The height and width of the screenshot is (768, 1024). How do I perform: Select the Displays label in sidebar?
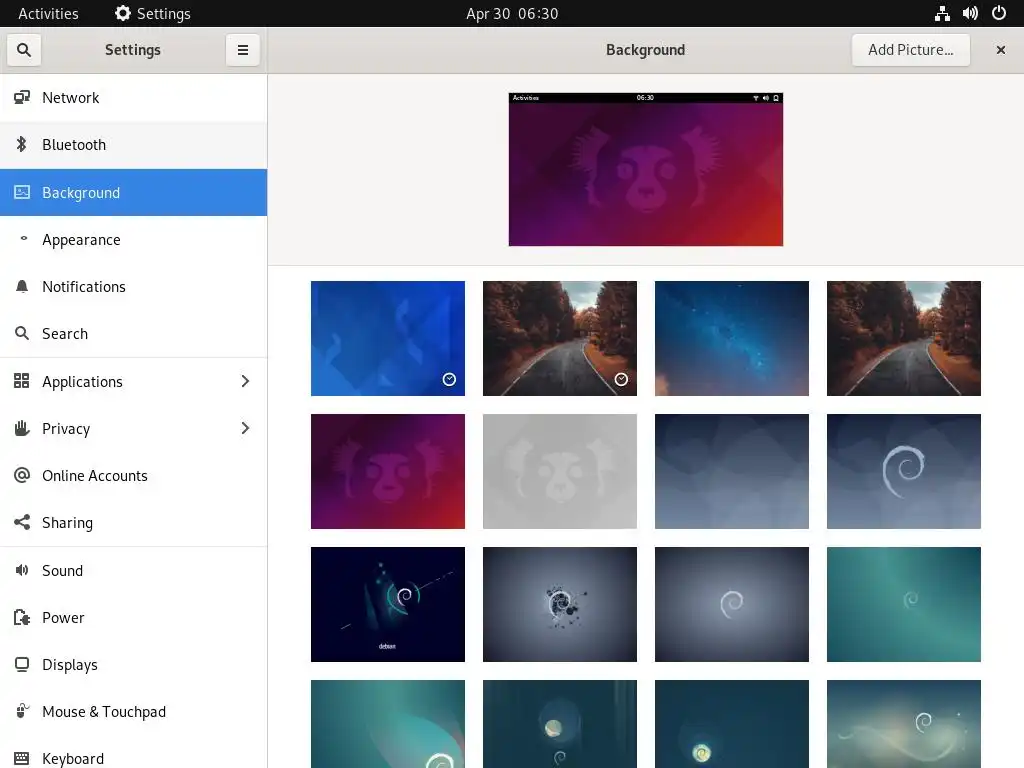[69, 665]
